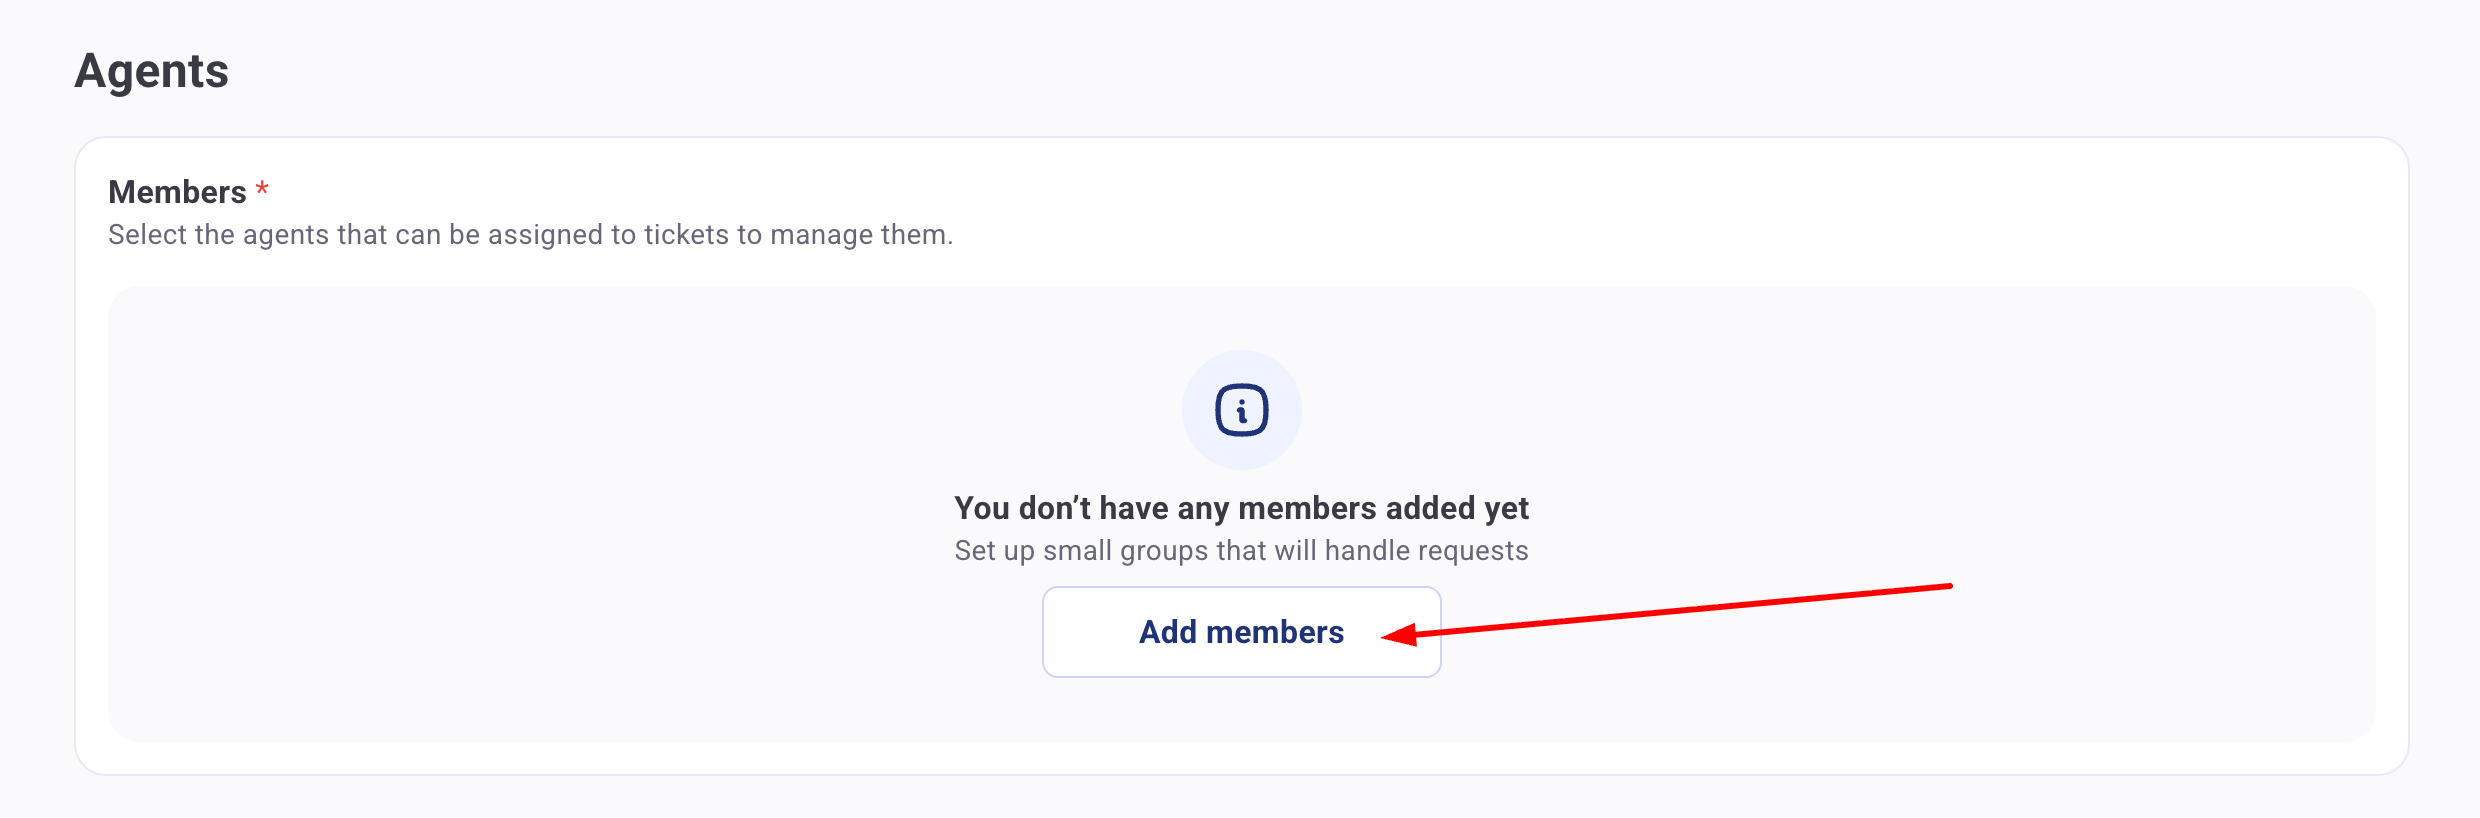Click the red required asterisk beside Members

pos(262,189)
